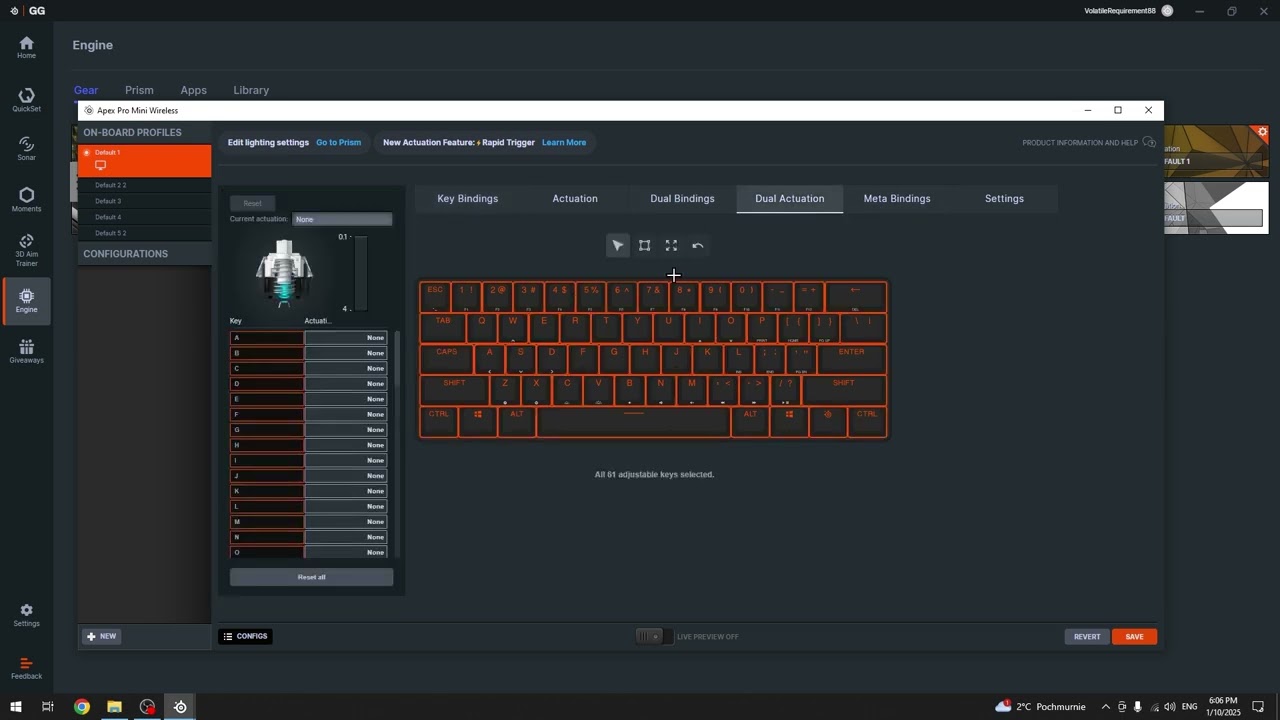Image resolution: width=1280 pixels, height=720 pixels.
Task: Switch to the Dual Bindings tab
Action: (x=682, y=199)
